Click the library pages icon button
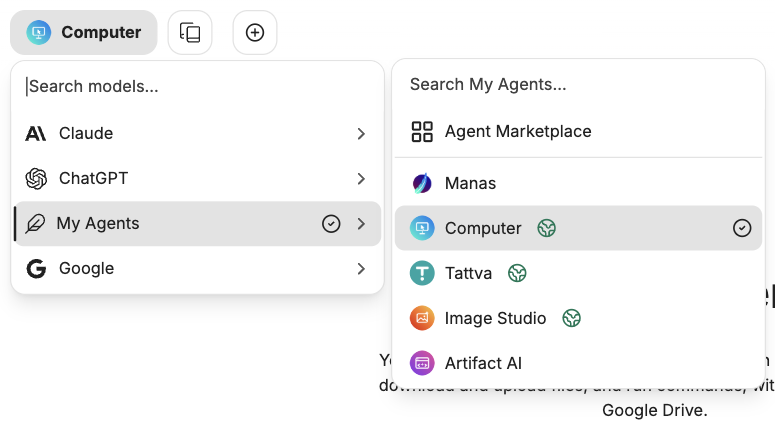 pyautogui.click(x=190, y=33)
